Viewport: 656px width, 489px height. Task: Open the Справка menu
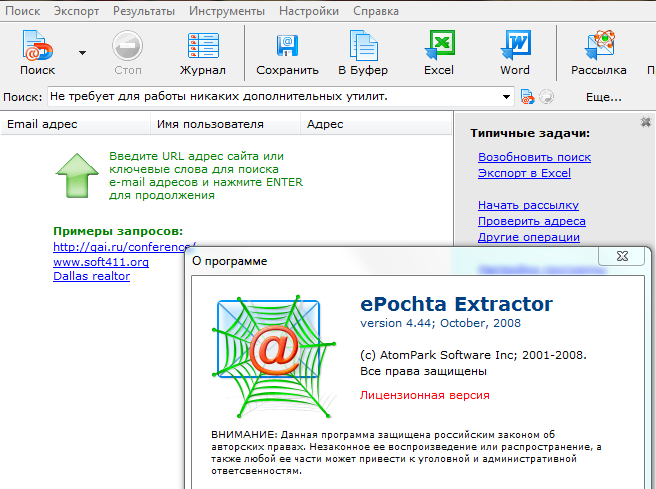[376, 11]
